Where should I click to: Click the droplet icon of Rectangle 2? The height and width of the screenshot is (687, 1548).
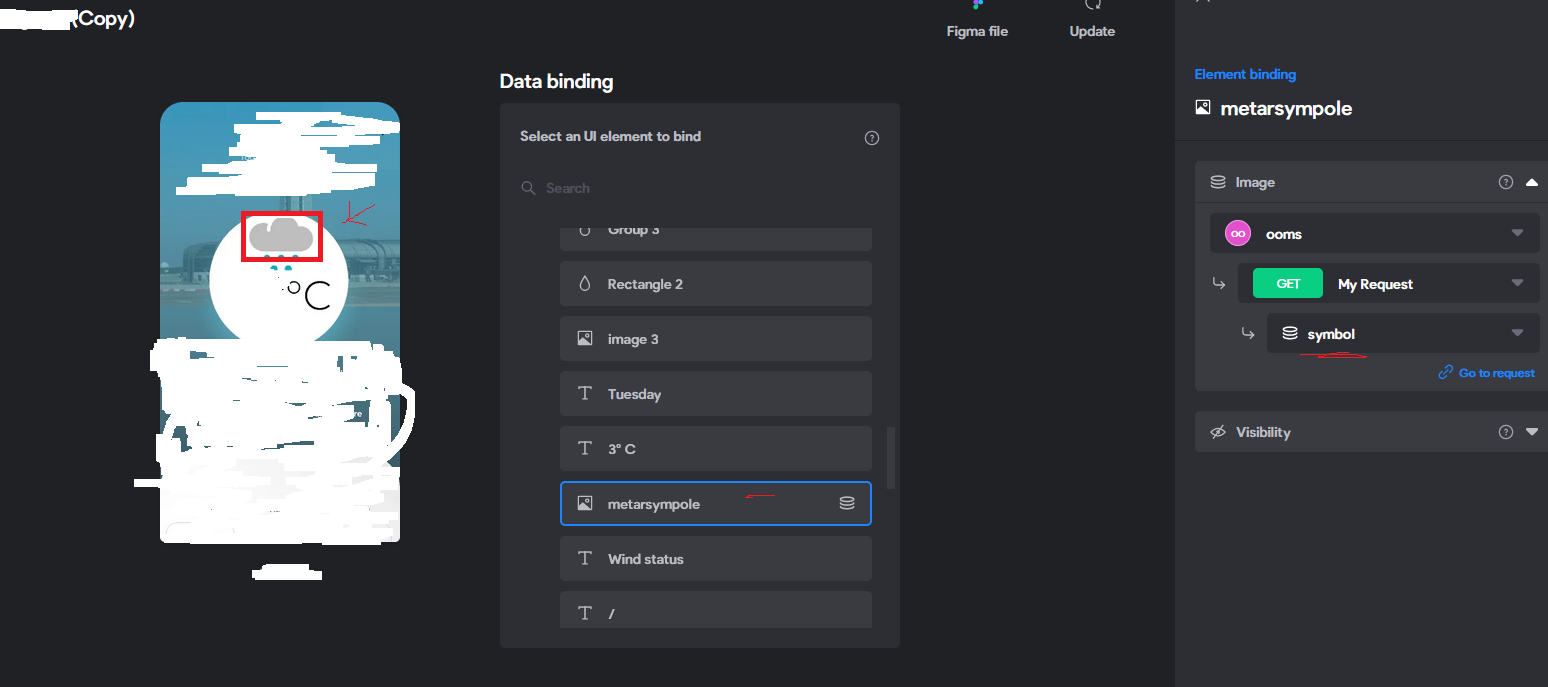(x=585, y=284)
